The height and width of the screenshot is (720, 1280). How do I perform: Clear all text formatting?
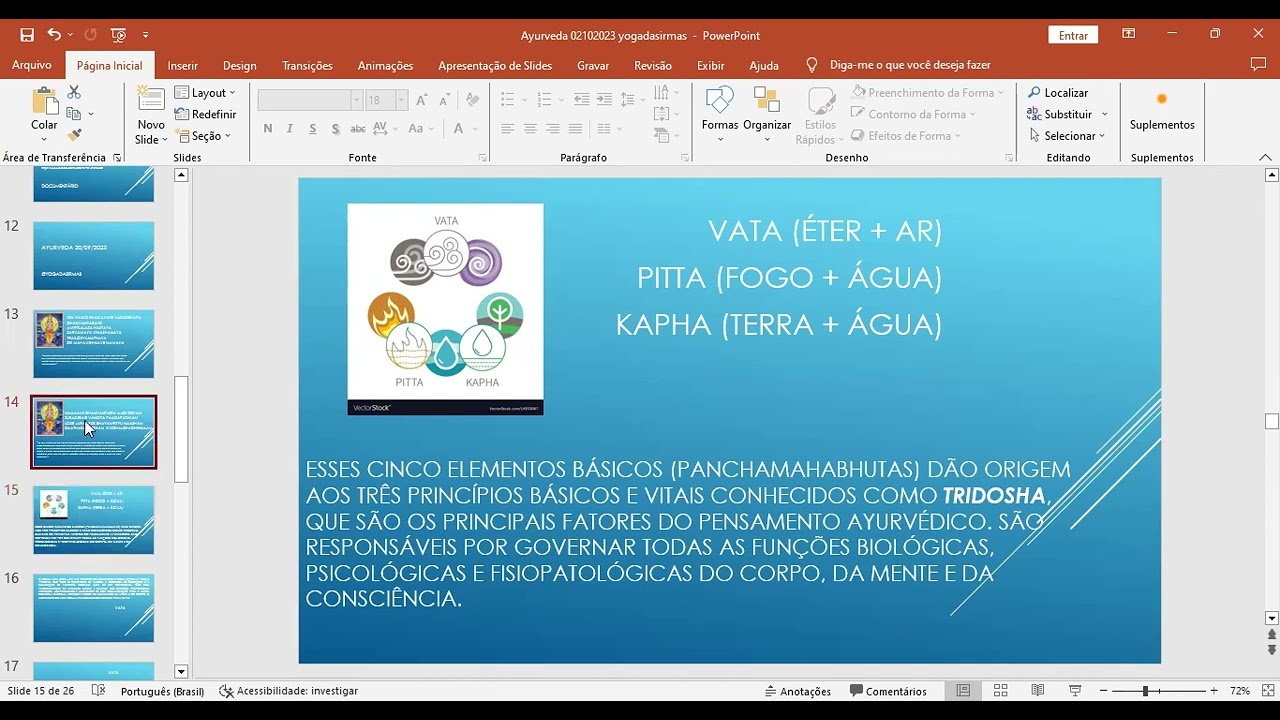[x=473, y=100]
